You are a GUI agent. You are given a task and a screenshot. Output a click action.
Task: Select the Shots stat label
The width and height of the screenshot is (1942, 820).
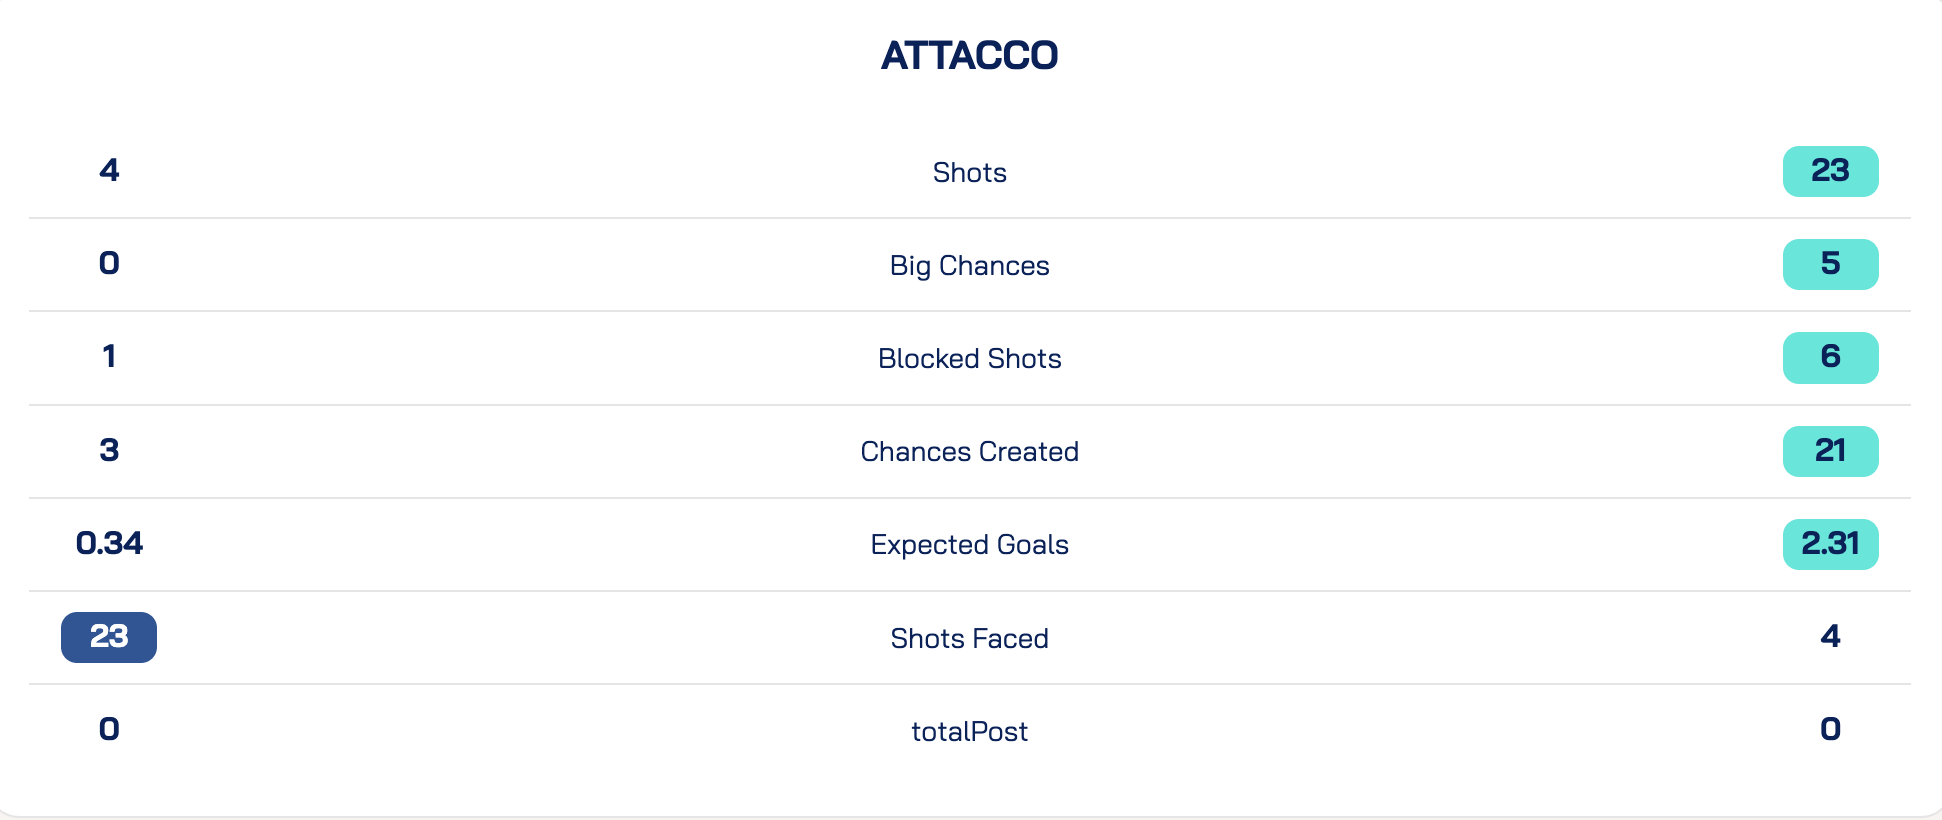(969, 172)
